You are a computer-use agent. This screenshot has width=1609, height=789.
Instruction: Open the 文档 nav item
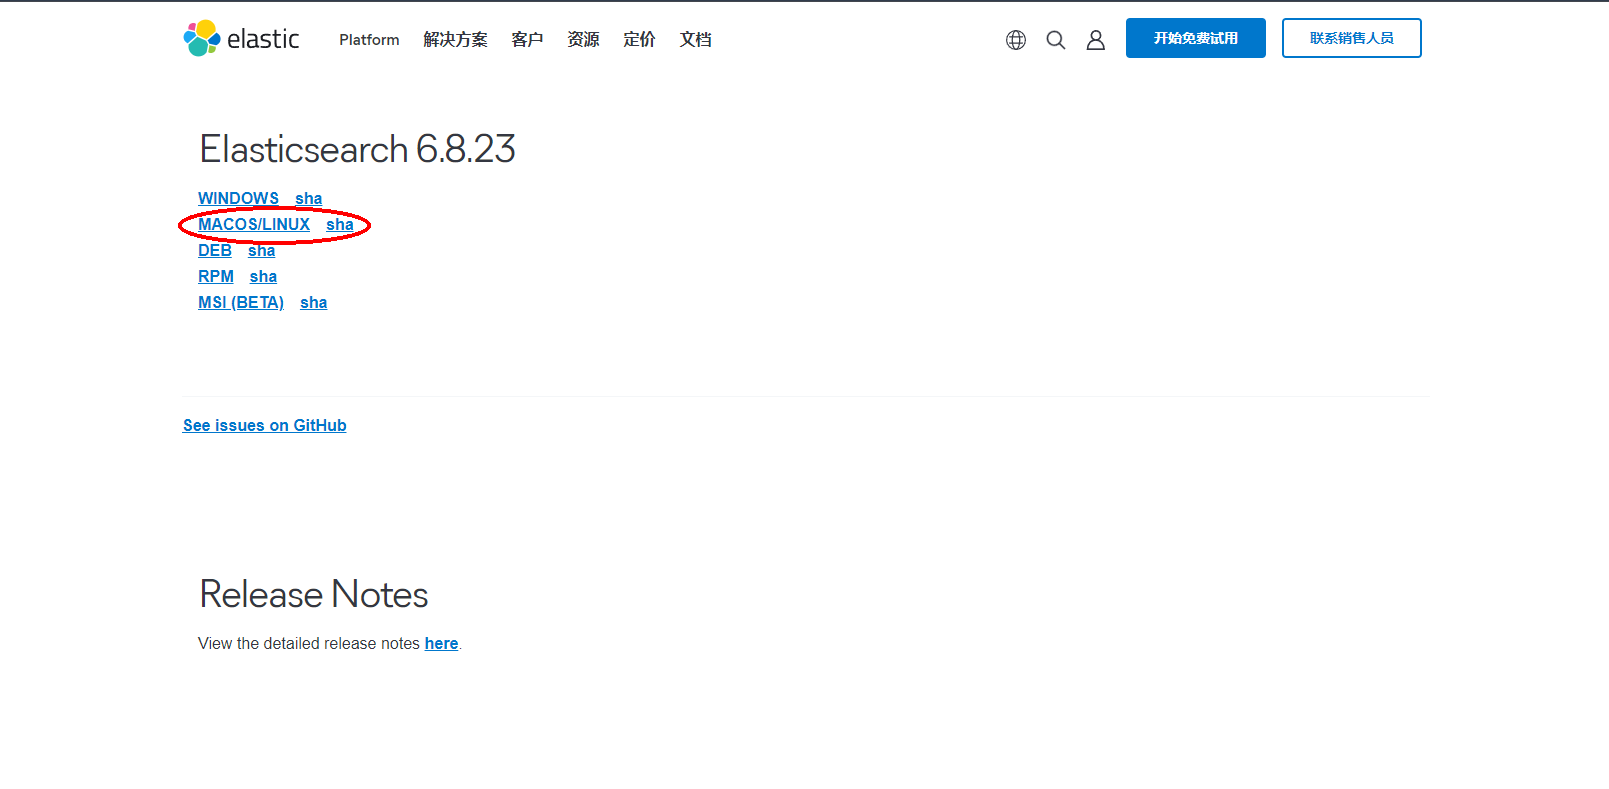click(695, 40)
